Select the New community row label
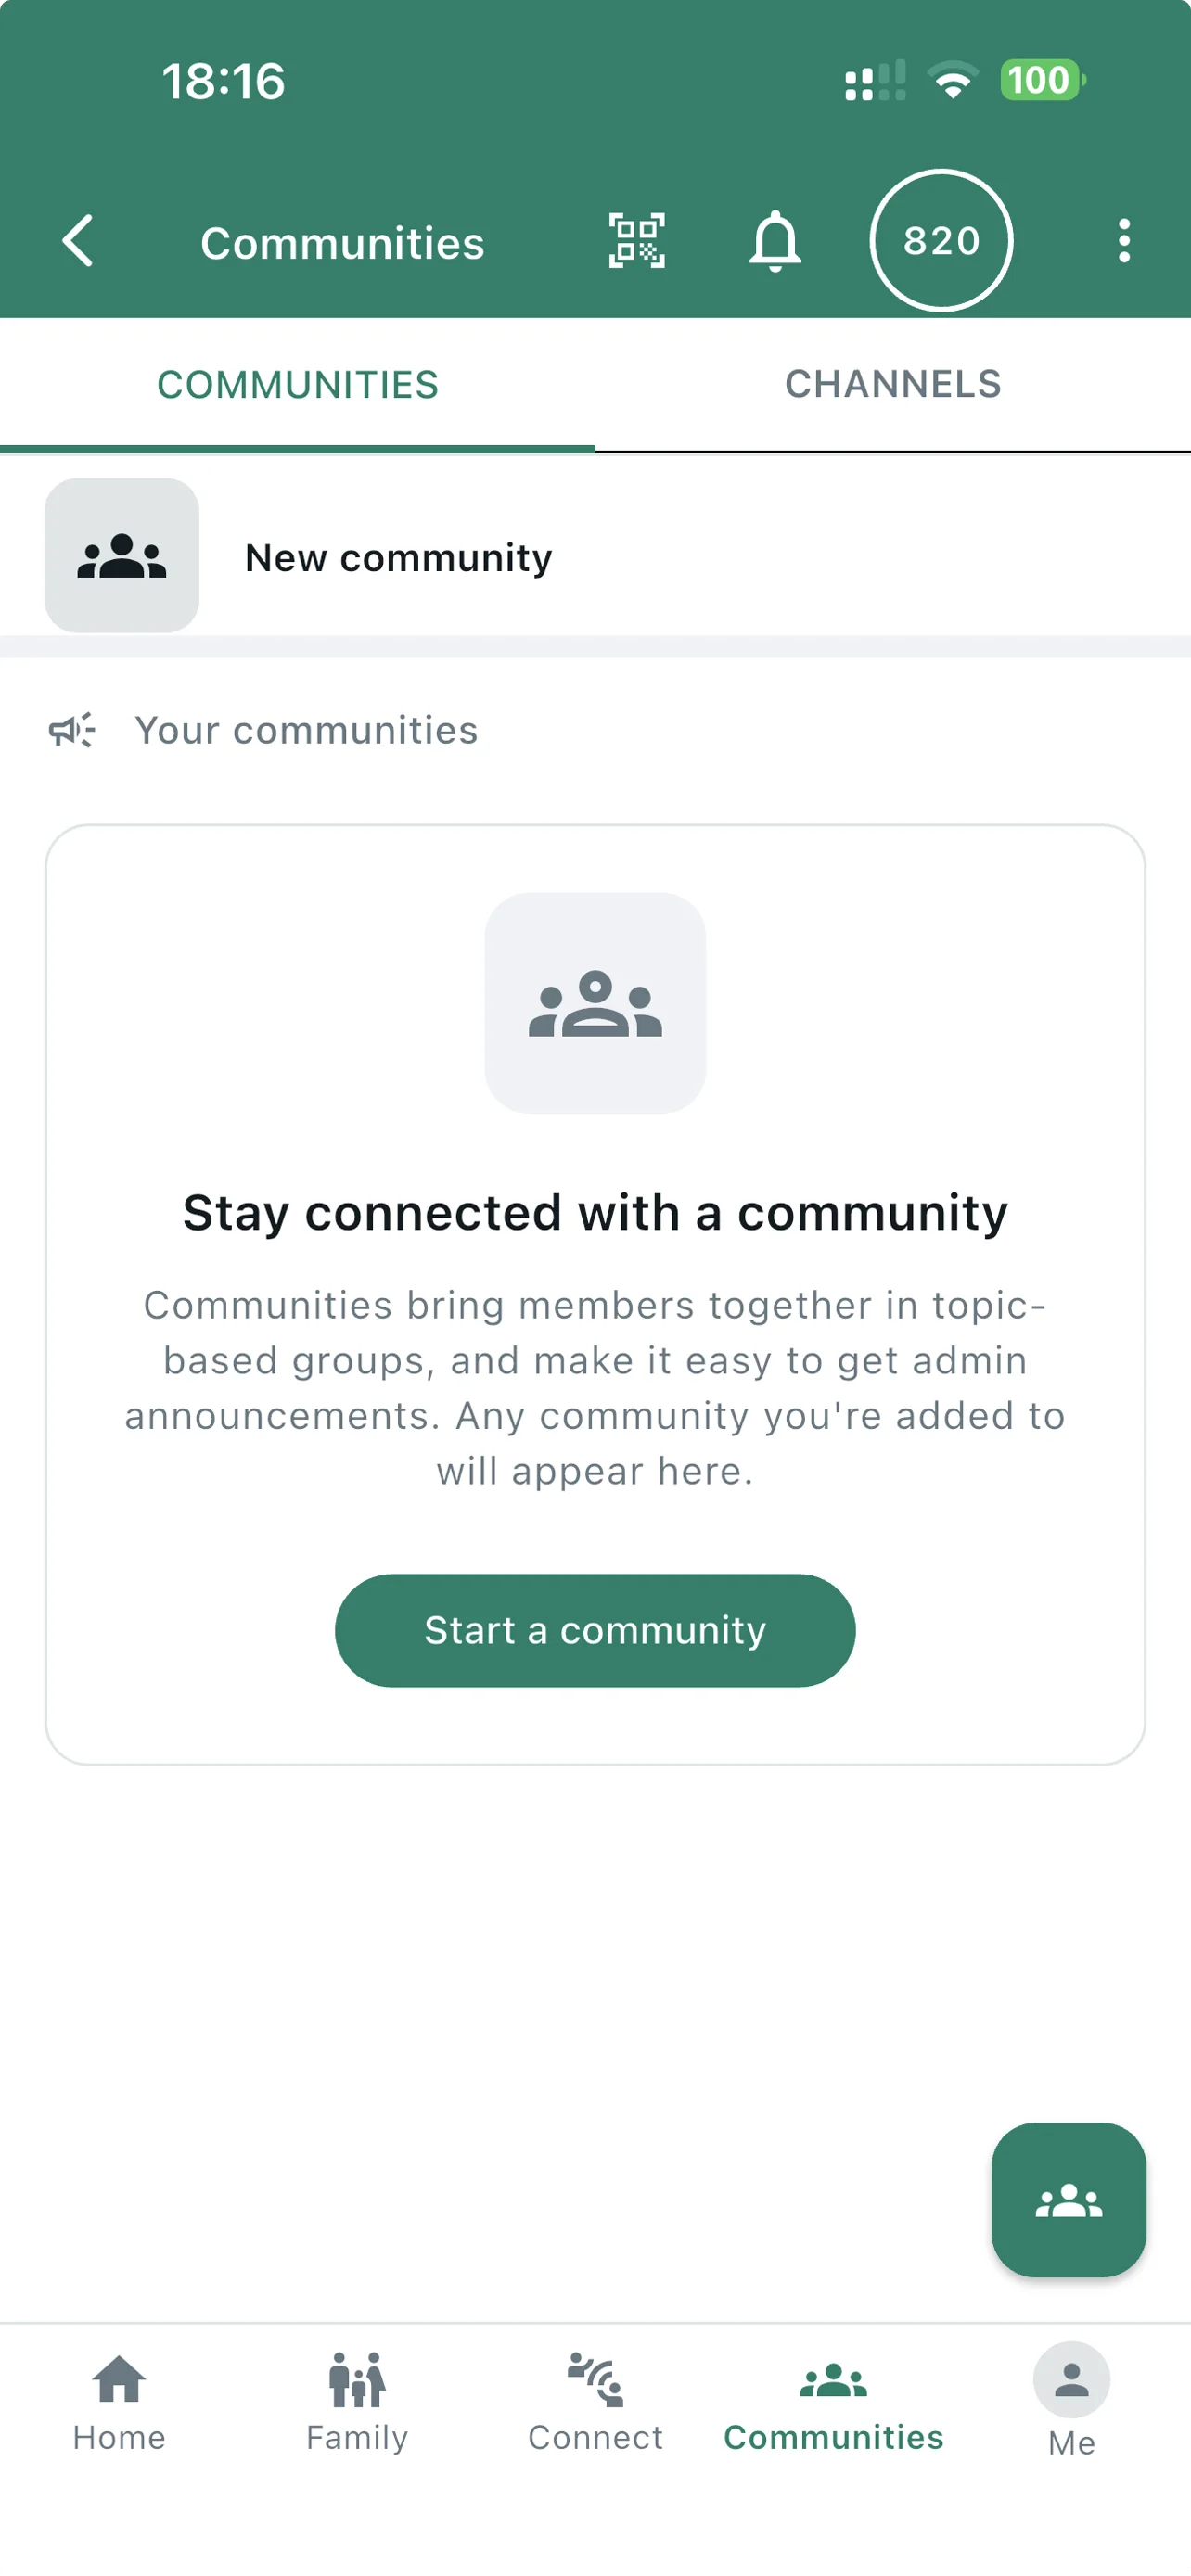 point(399,558)
